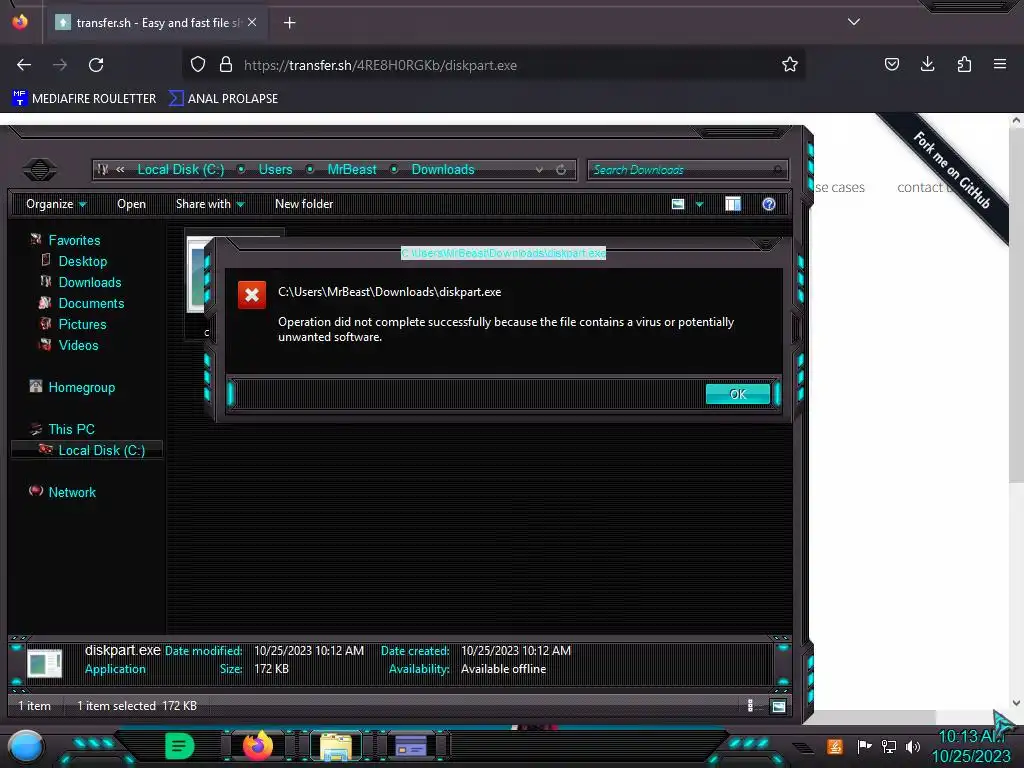Expand hidden breadcrumb path chevrons
The height and width of the screenshot is (768, 1024).
(x=120, y=169)
